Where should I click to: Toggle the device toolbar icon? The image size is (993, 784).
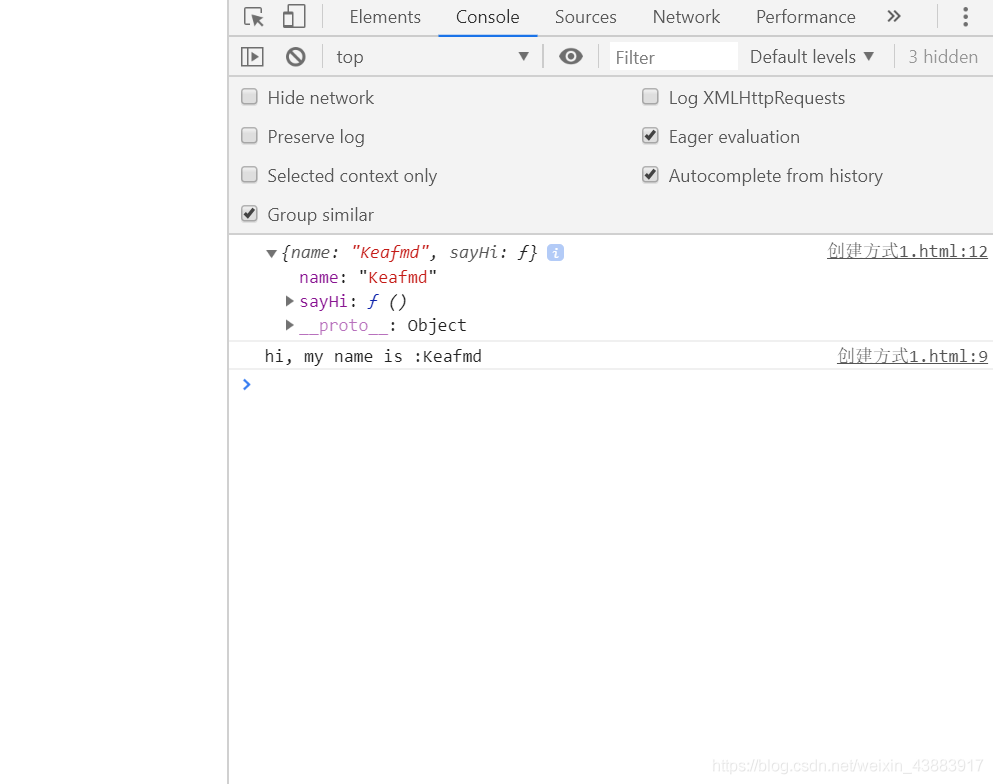tap(294, 16)
